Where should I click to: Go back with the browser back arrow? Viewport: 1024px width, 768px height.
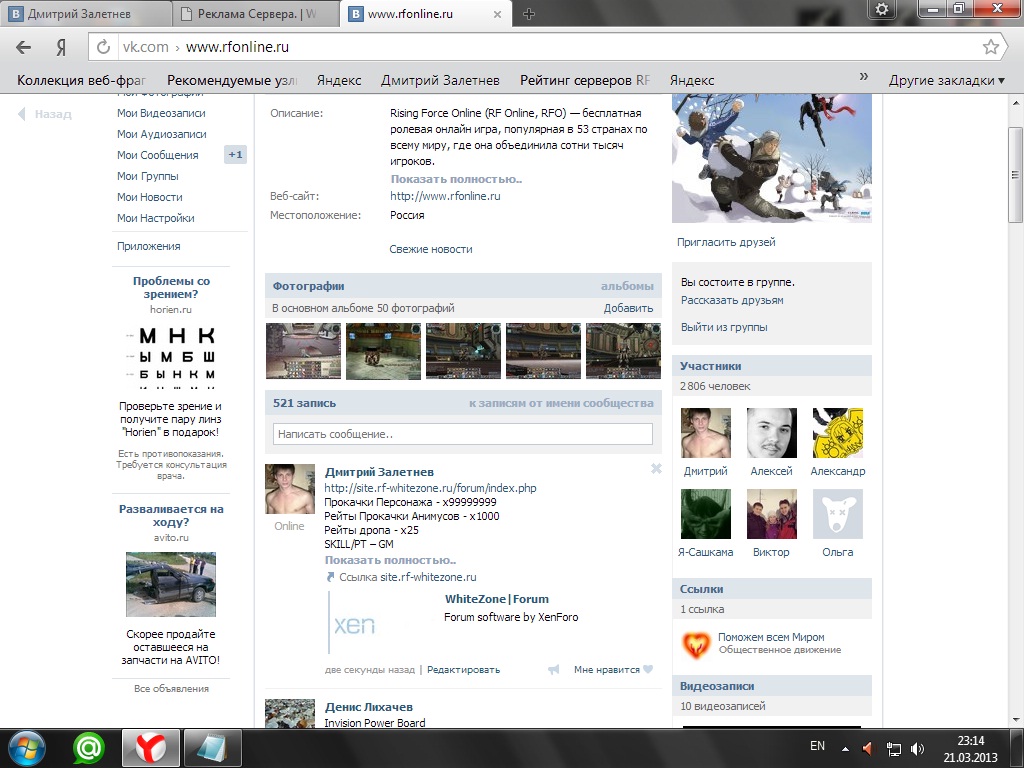[x=24, y=47]
